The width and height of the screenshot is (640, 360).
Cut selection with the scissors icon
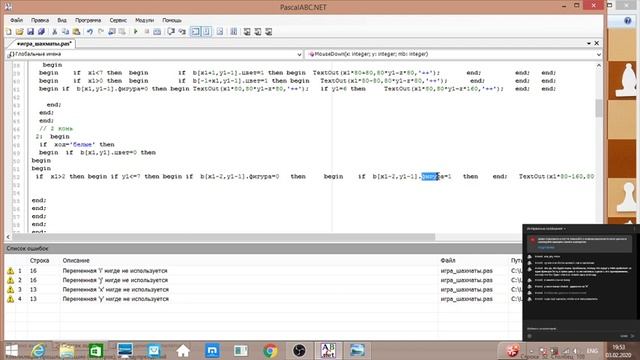pos(54,31)
